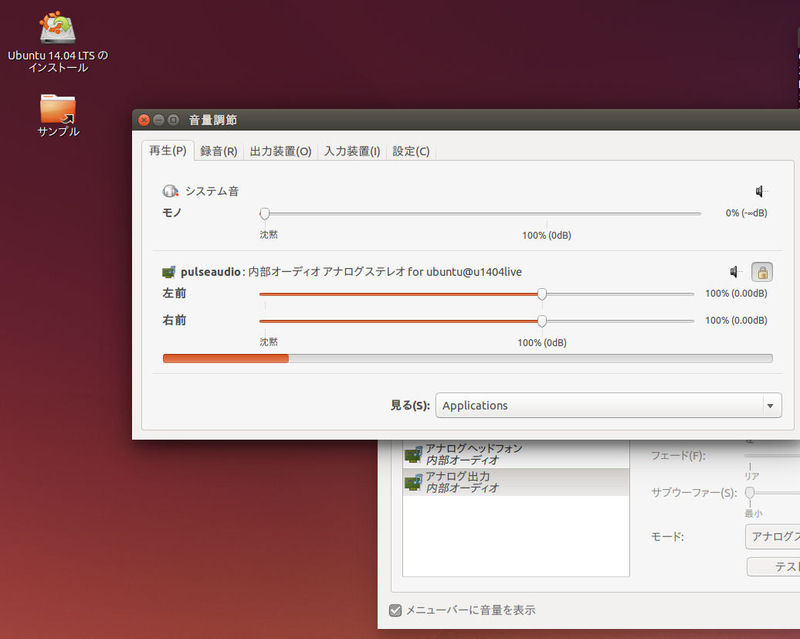The image size is (800, 639).
Task: Mute the pulseaudio stream speaker icon
Action: coord(736,272)
